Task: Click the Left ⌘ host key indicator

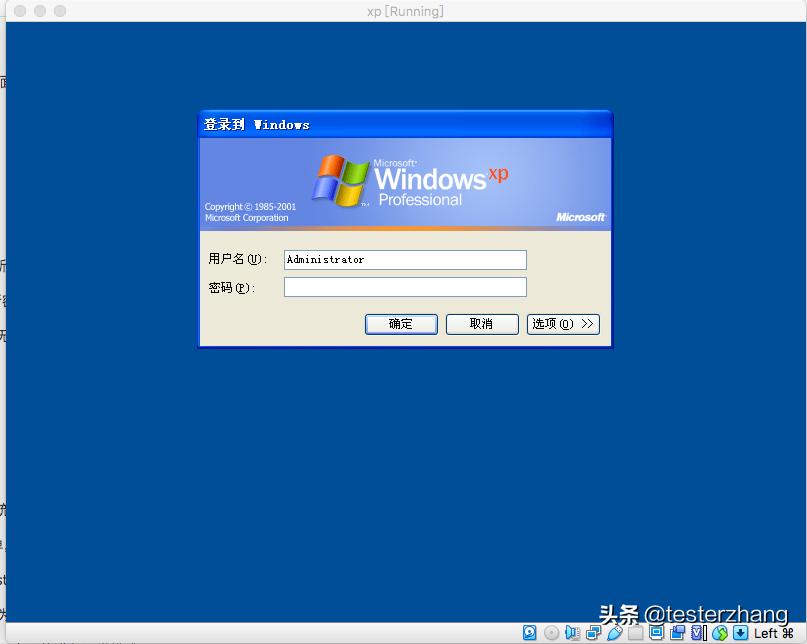Action: [773, 632]
